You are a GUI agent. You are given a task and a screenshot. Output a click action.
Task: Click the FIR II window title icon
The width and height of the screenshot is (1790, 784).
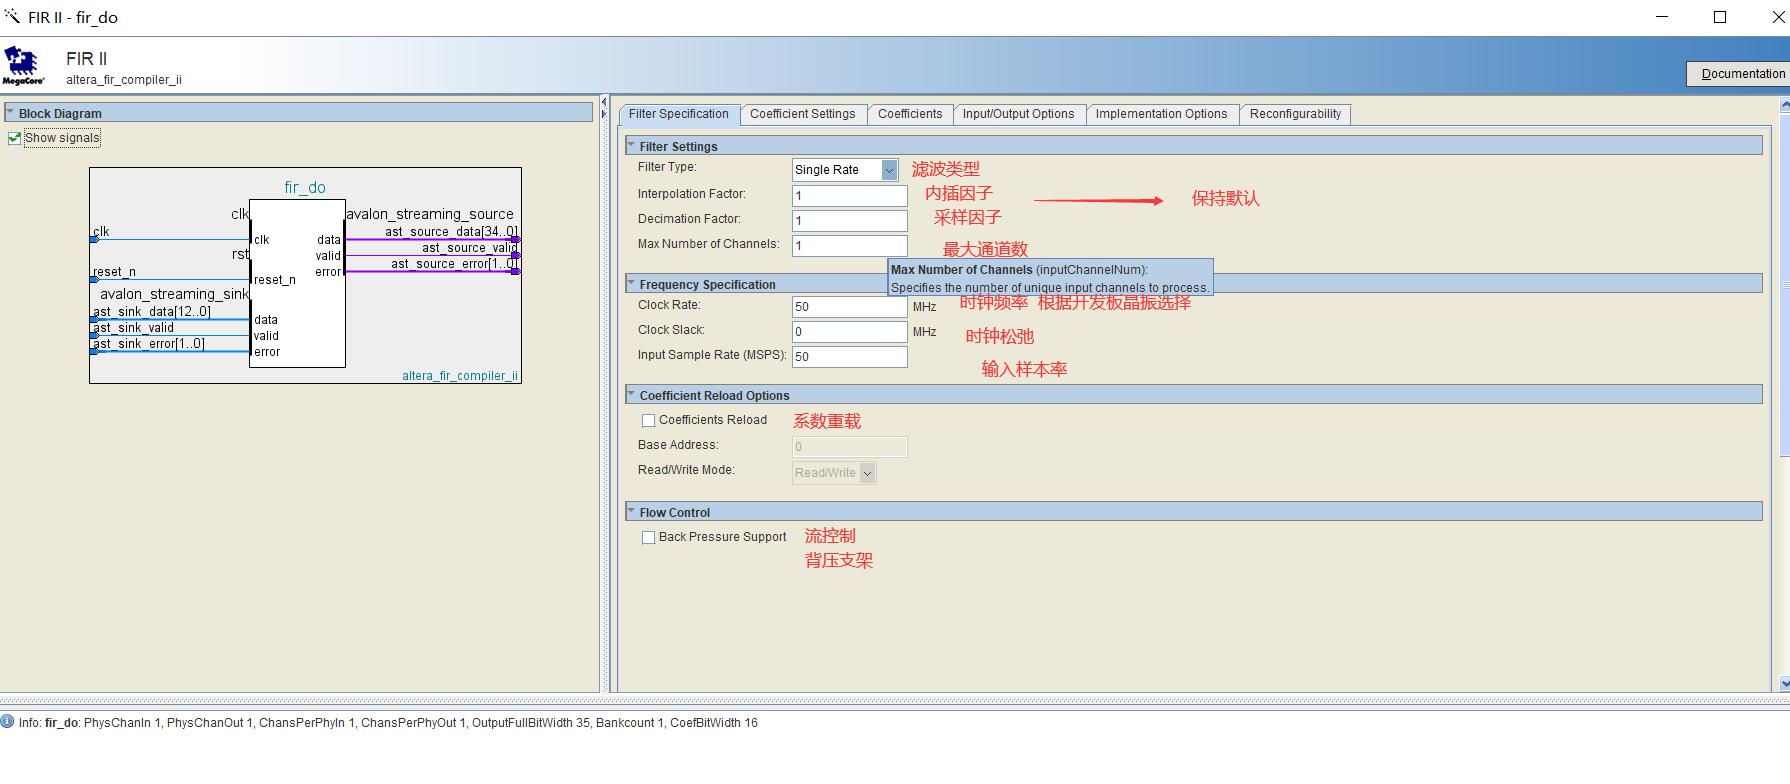(x=12, y=17)
